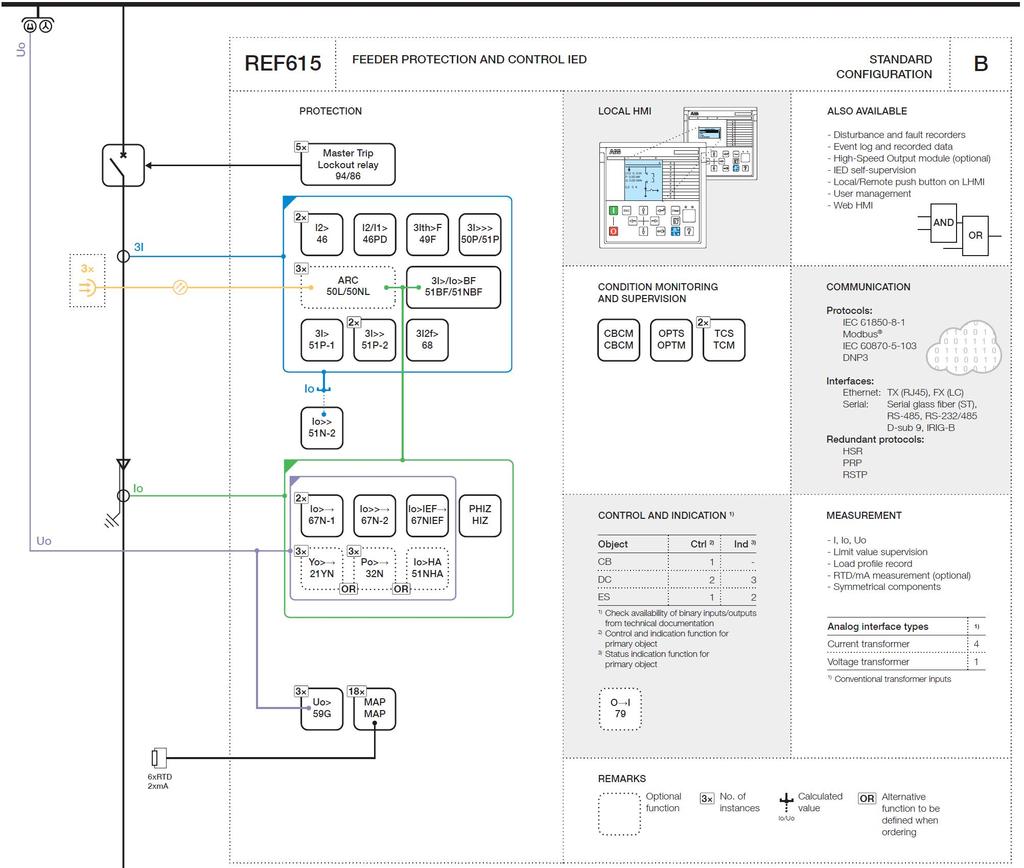Click the REF615 product title
The image size is (1024, 868).
tap(283, 63)
